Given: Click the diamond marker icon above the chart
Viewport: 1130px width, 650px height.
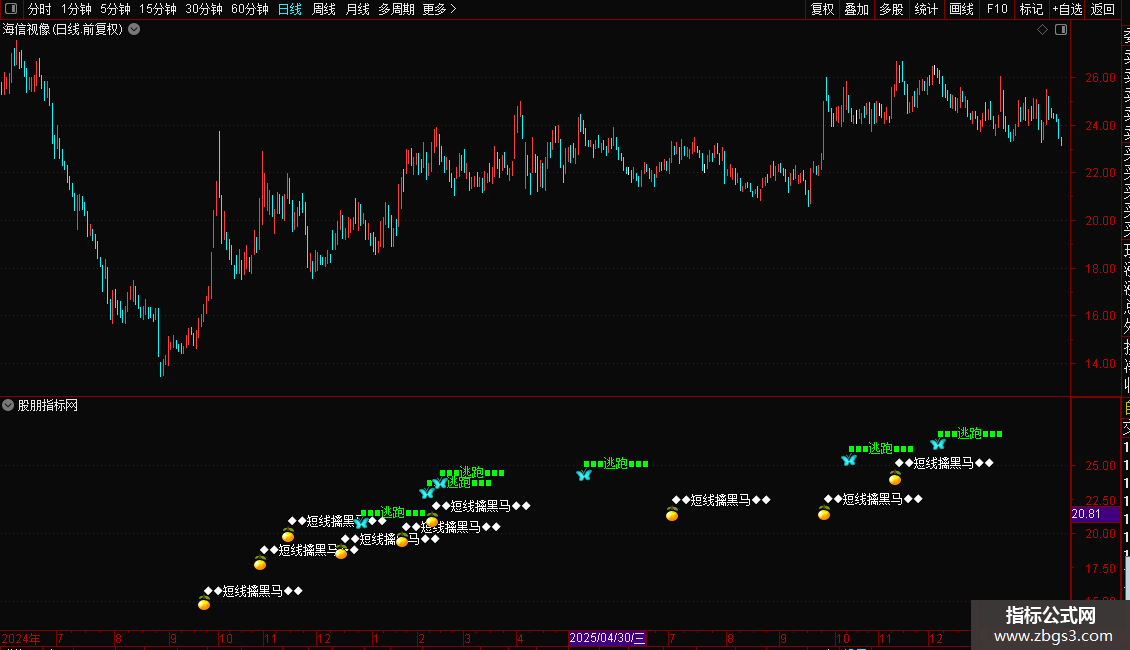Looking at the screenshot, I should click(x=1042, y=30).
